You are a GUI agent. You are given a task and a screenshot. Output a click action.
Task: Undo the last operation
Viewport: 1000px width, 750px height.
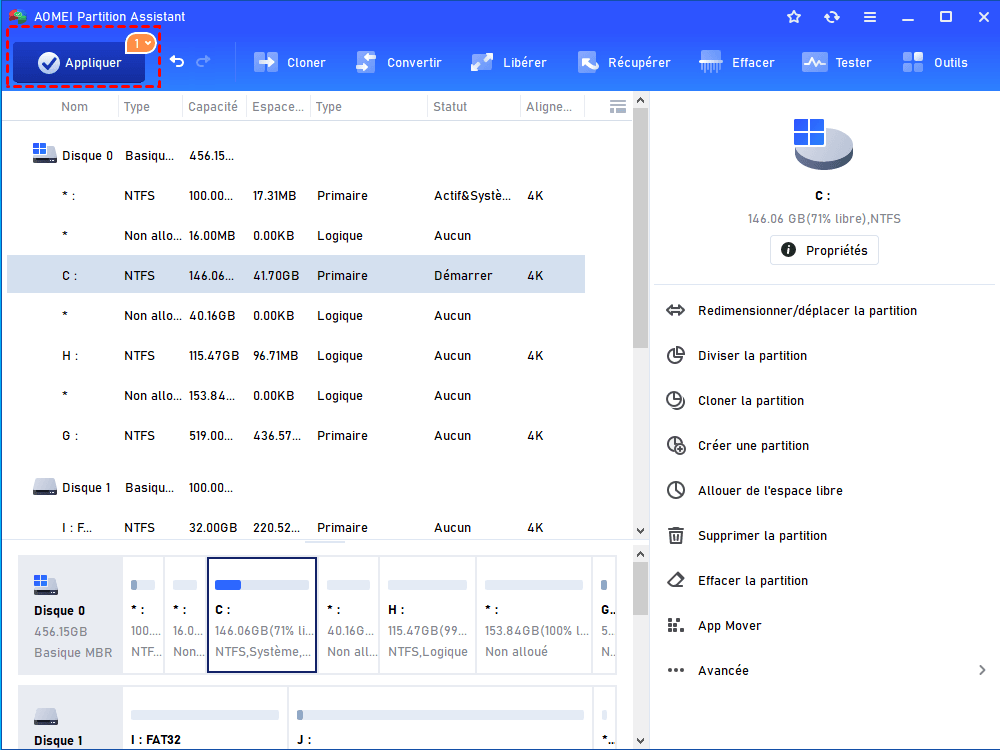(x=177, y=62)
